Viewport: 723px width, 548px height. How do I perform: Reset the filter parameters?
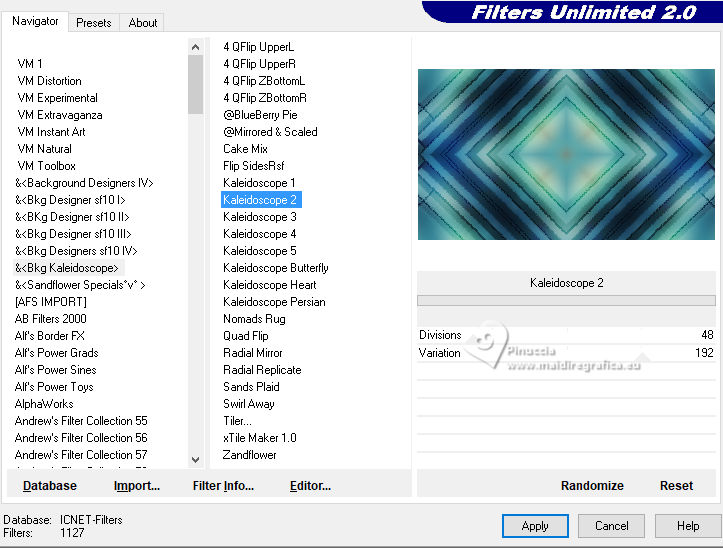[676, 486]
